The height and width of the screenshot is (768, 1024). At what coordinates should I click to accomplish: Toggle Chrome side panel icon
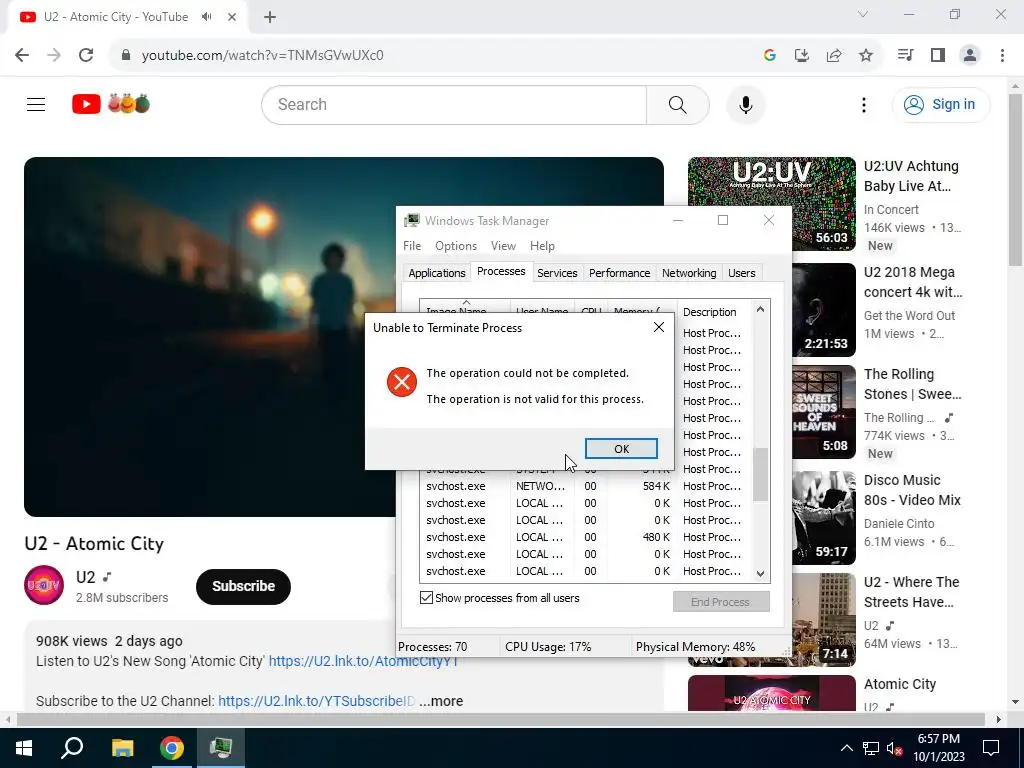click(x=938, y=55)
